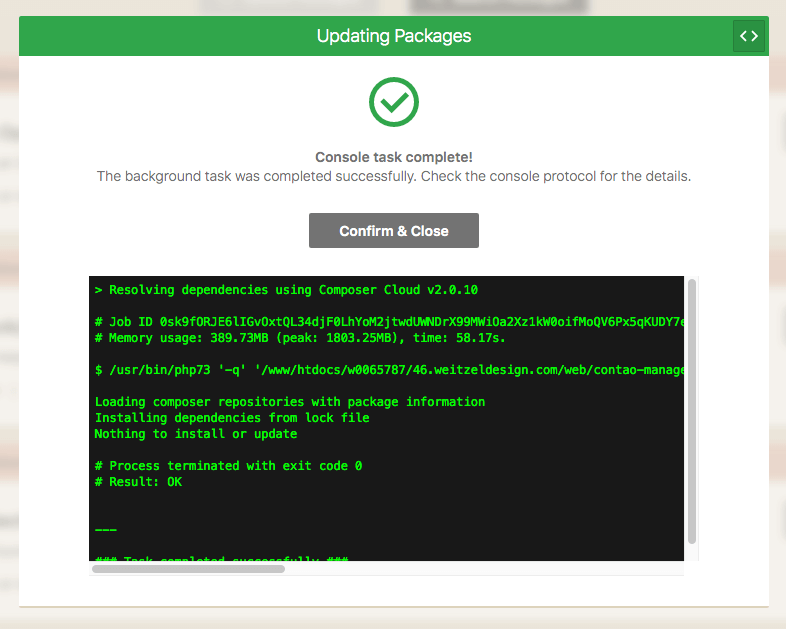Click the /usr/bin/php73 command line

click(x=390, y=370)
